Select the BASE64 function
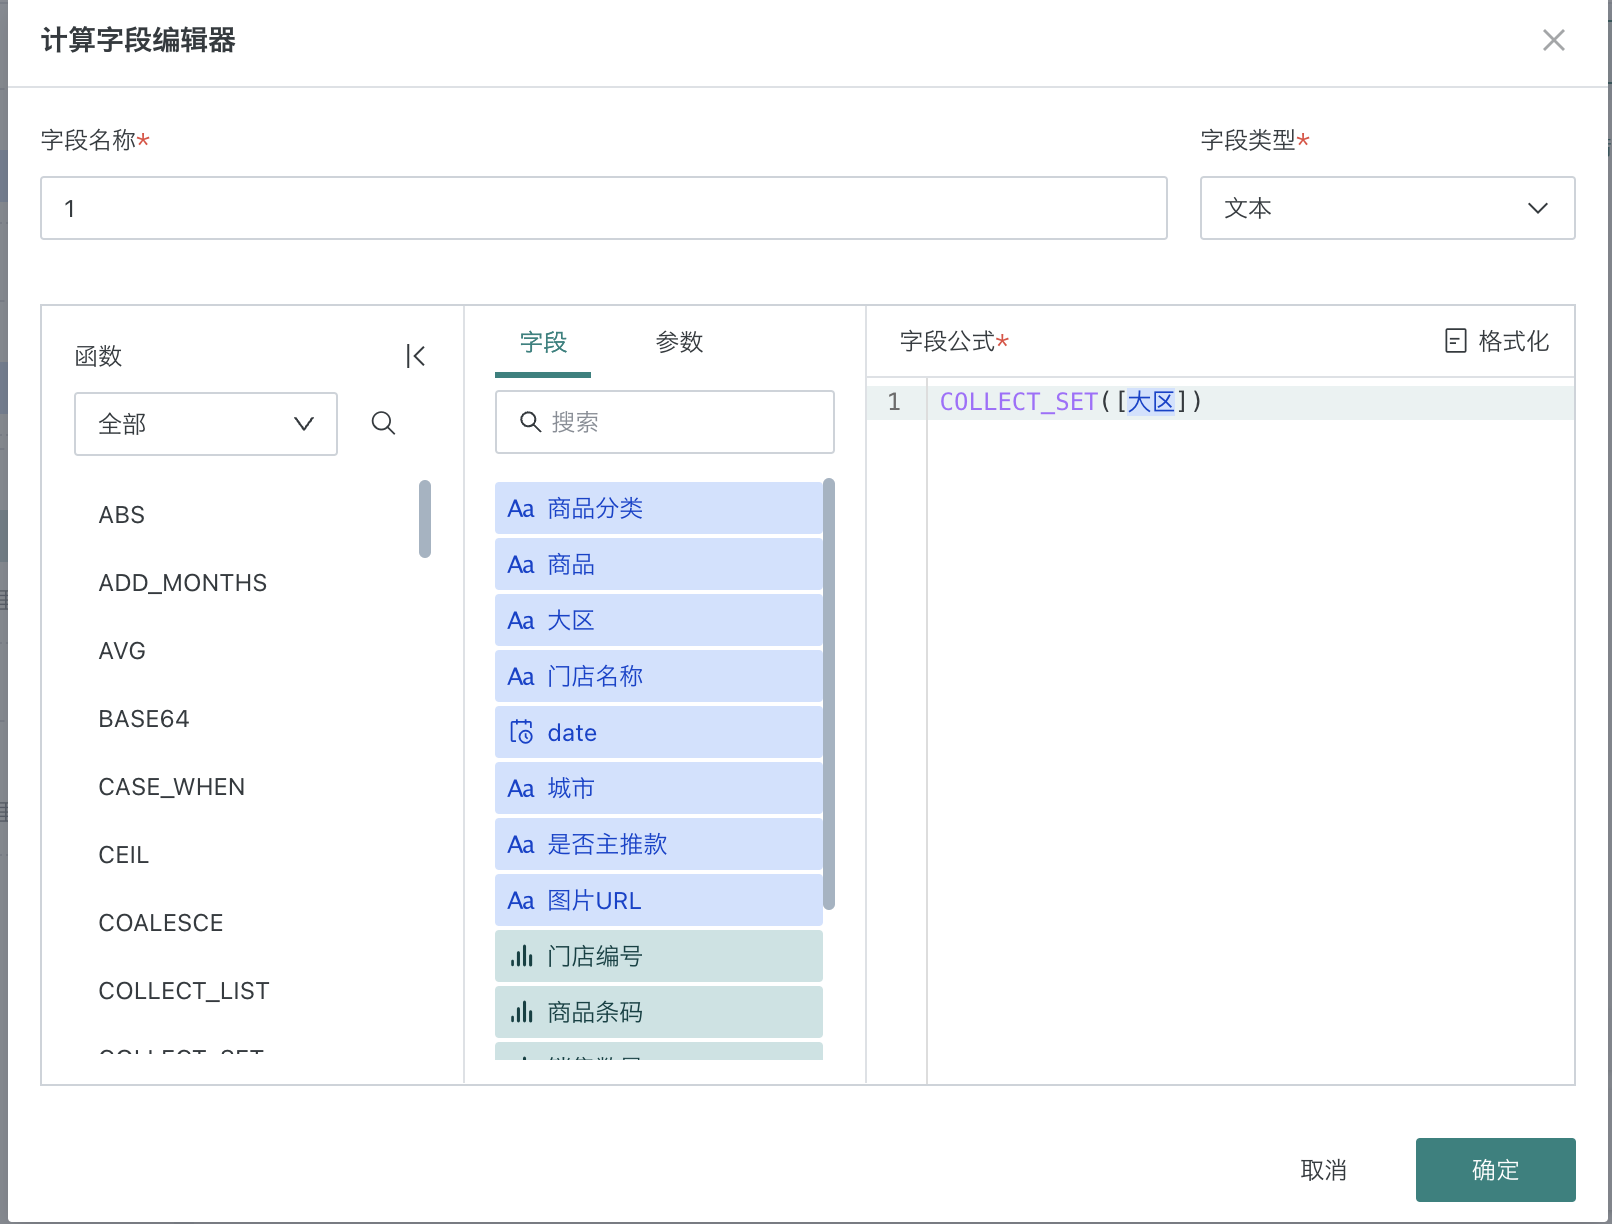The width and height of the screenshot is (1612, 1224). [144, 719]
